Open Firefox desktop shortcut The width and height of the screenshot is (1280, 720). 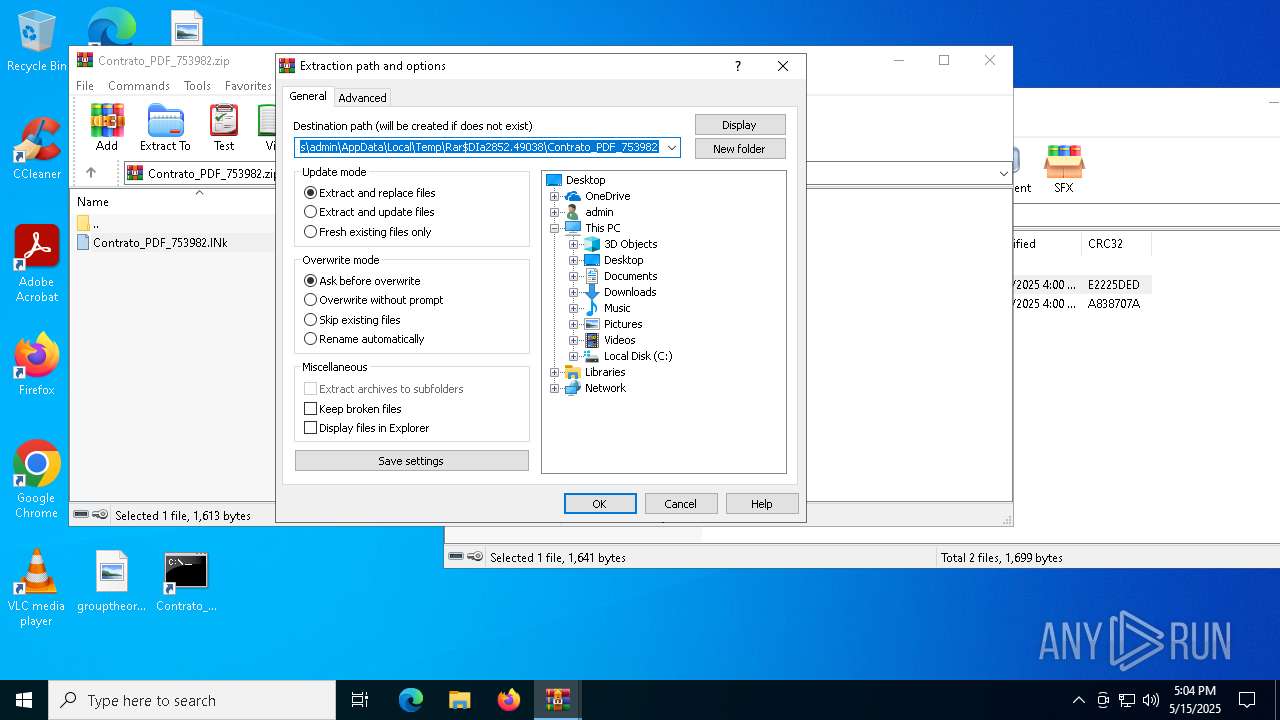(37, 364)
